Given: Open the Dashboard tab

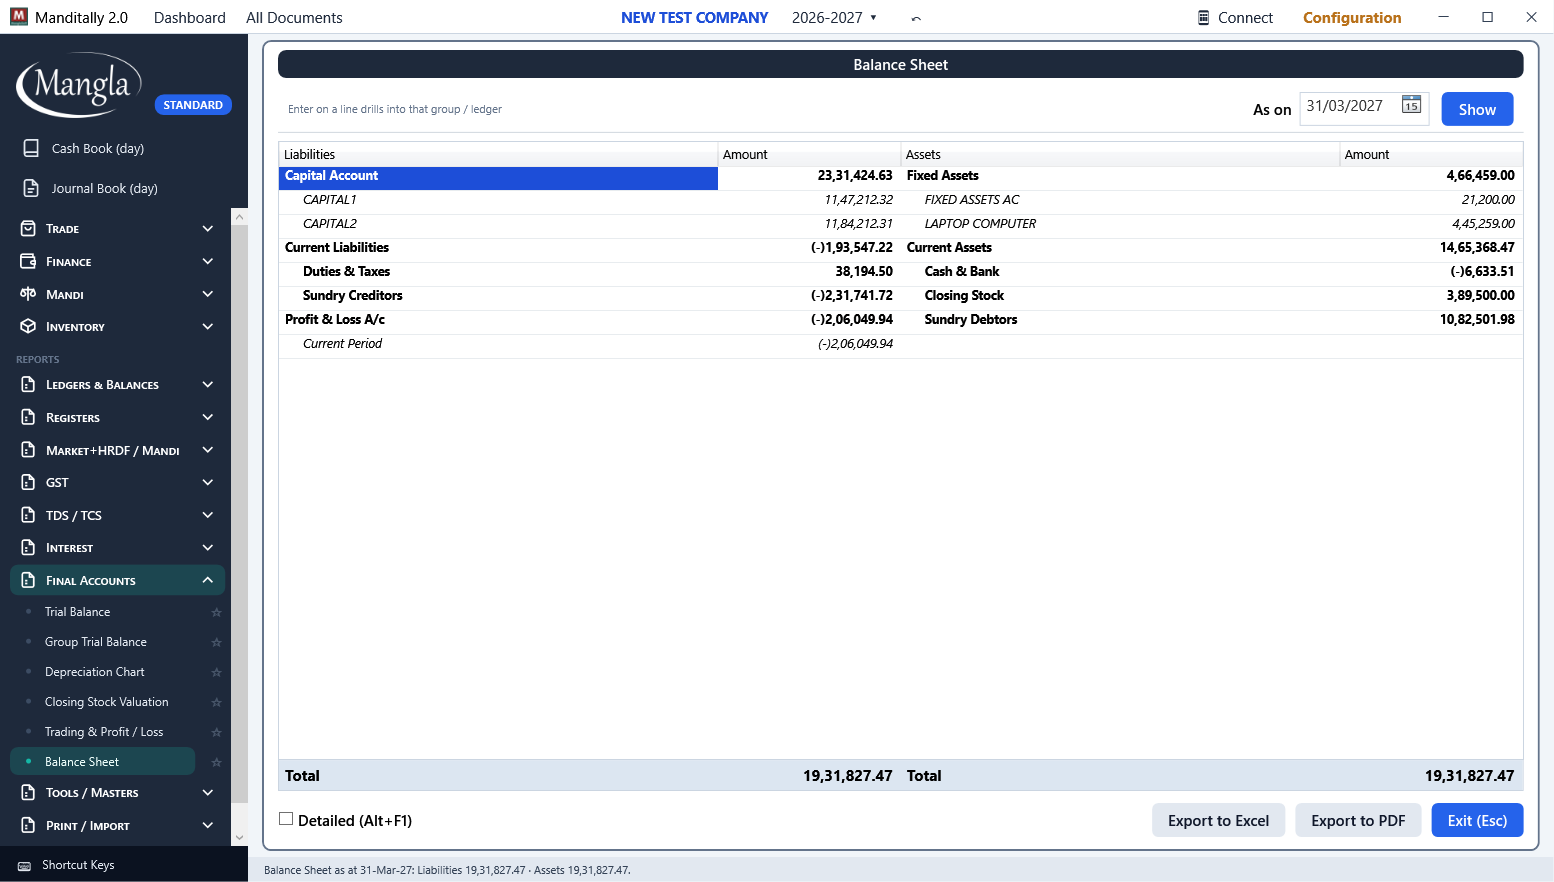Looking at the screenshot, I should (190, 18).
